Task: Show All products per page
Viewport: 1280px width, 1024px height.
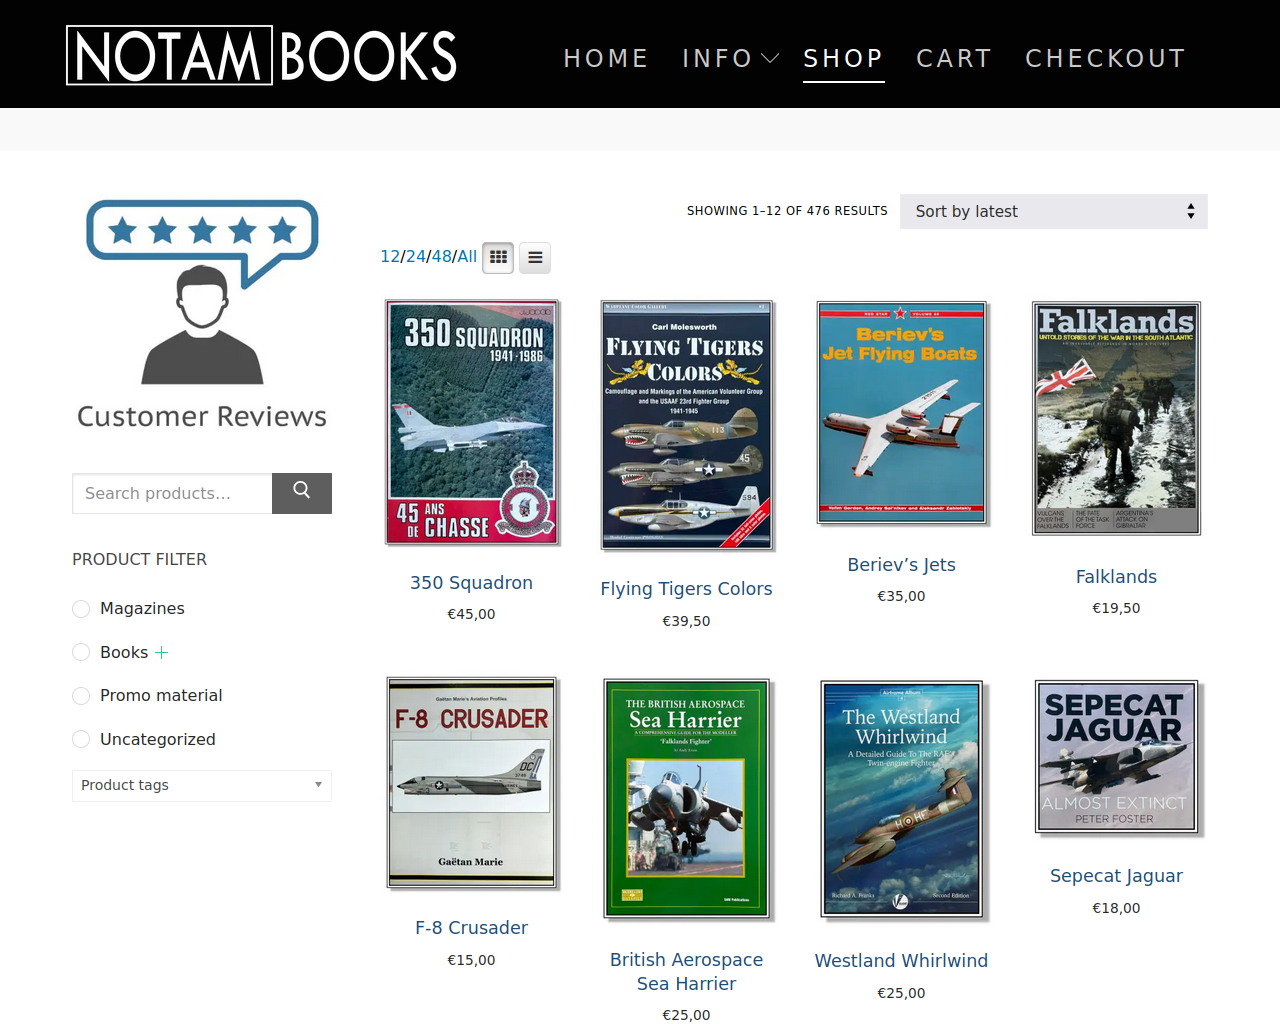Action: coord(467,256)
